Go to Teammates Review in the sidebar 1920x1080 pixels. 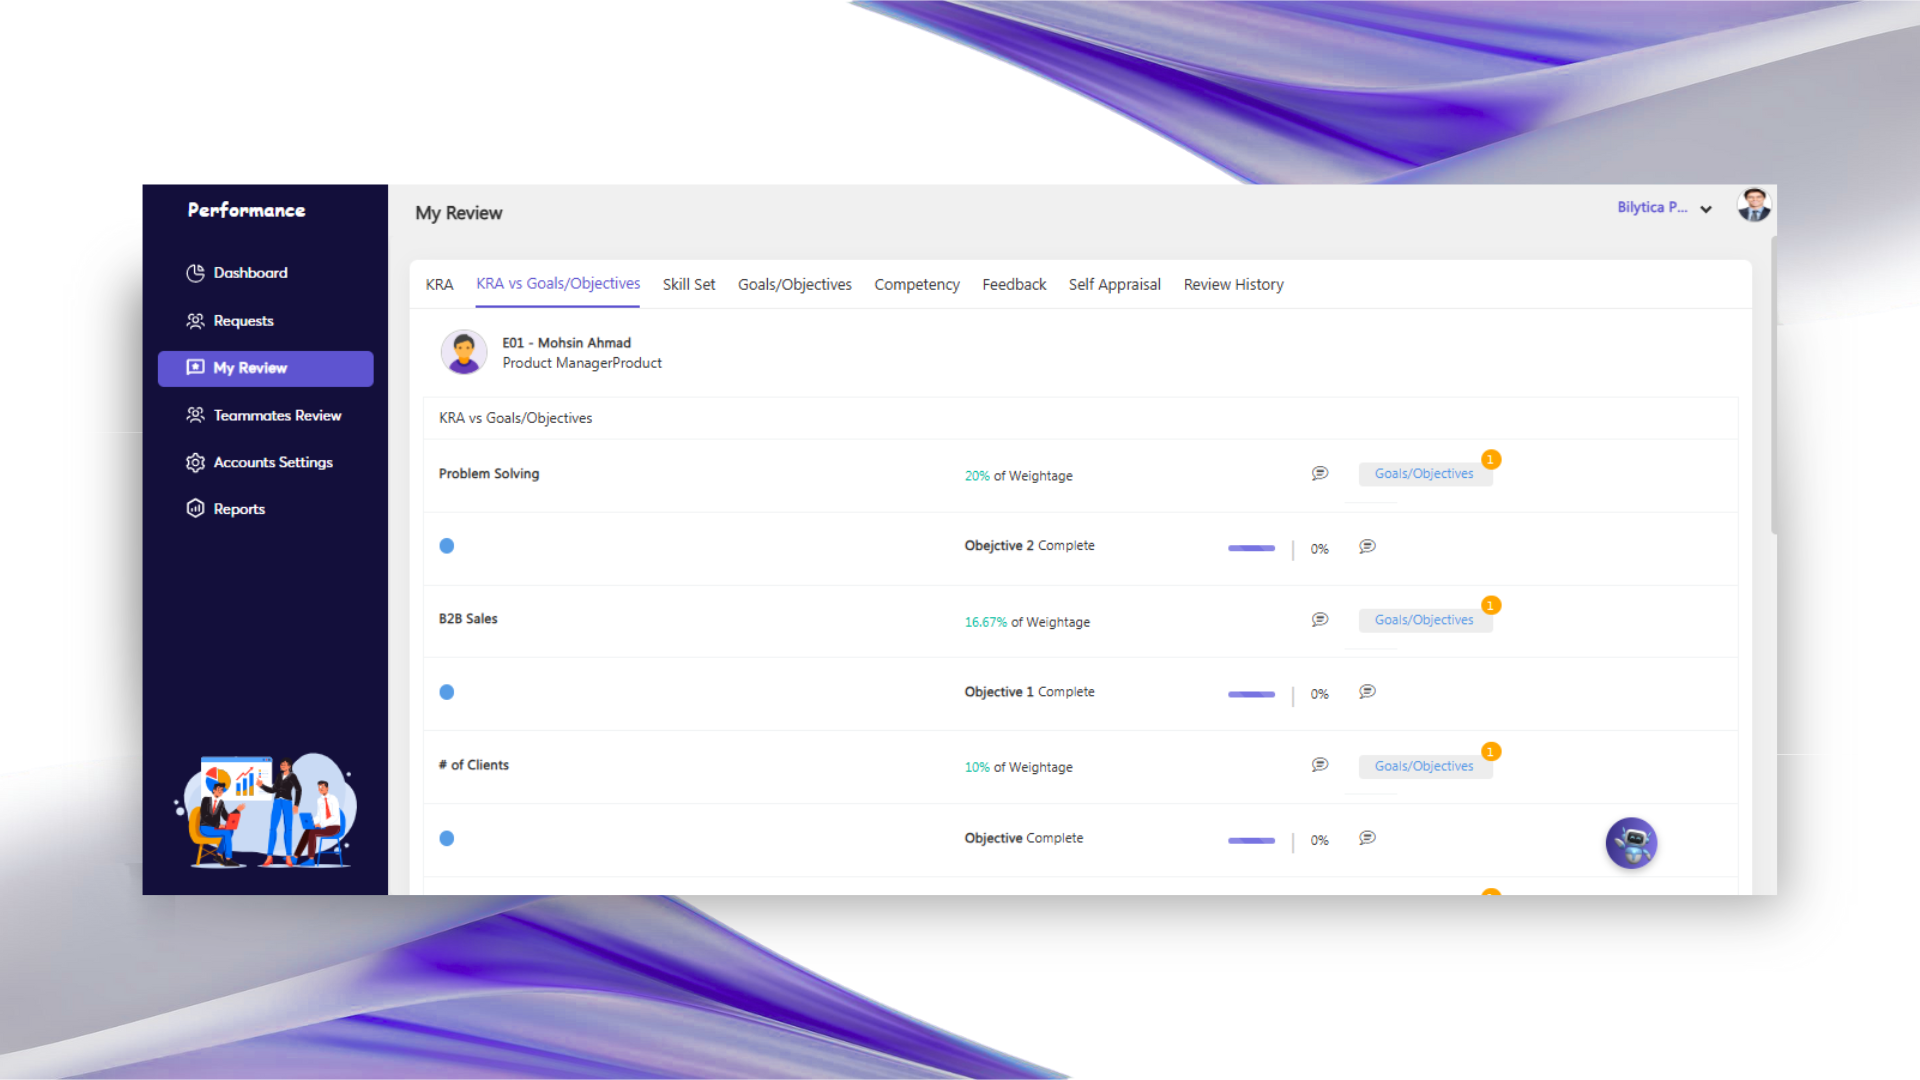click(x=277, y=415)
